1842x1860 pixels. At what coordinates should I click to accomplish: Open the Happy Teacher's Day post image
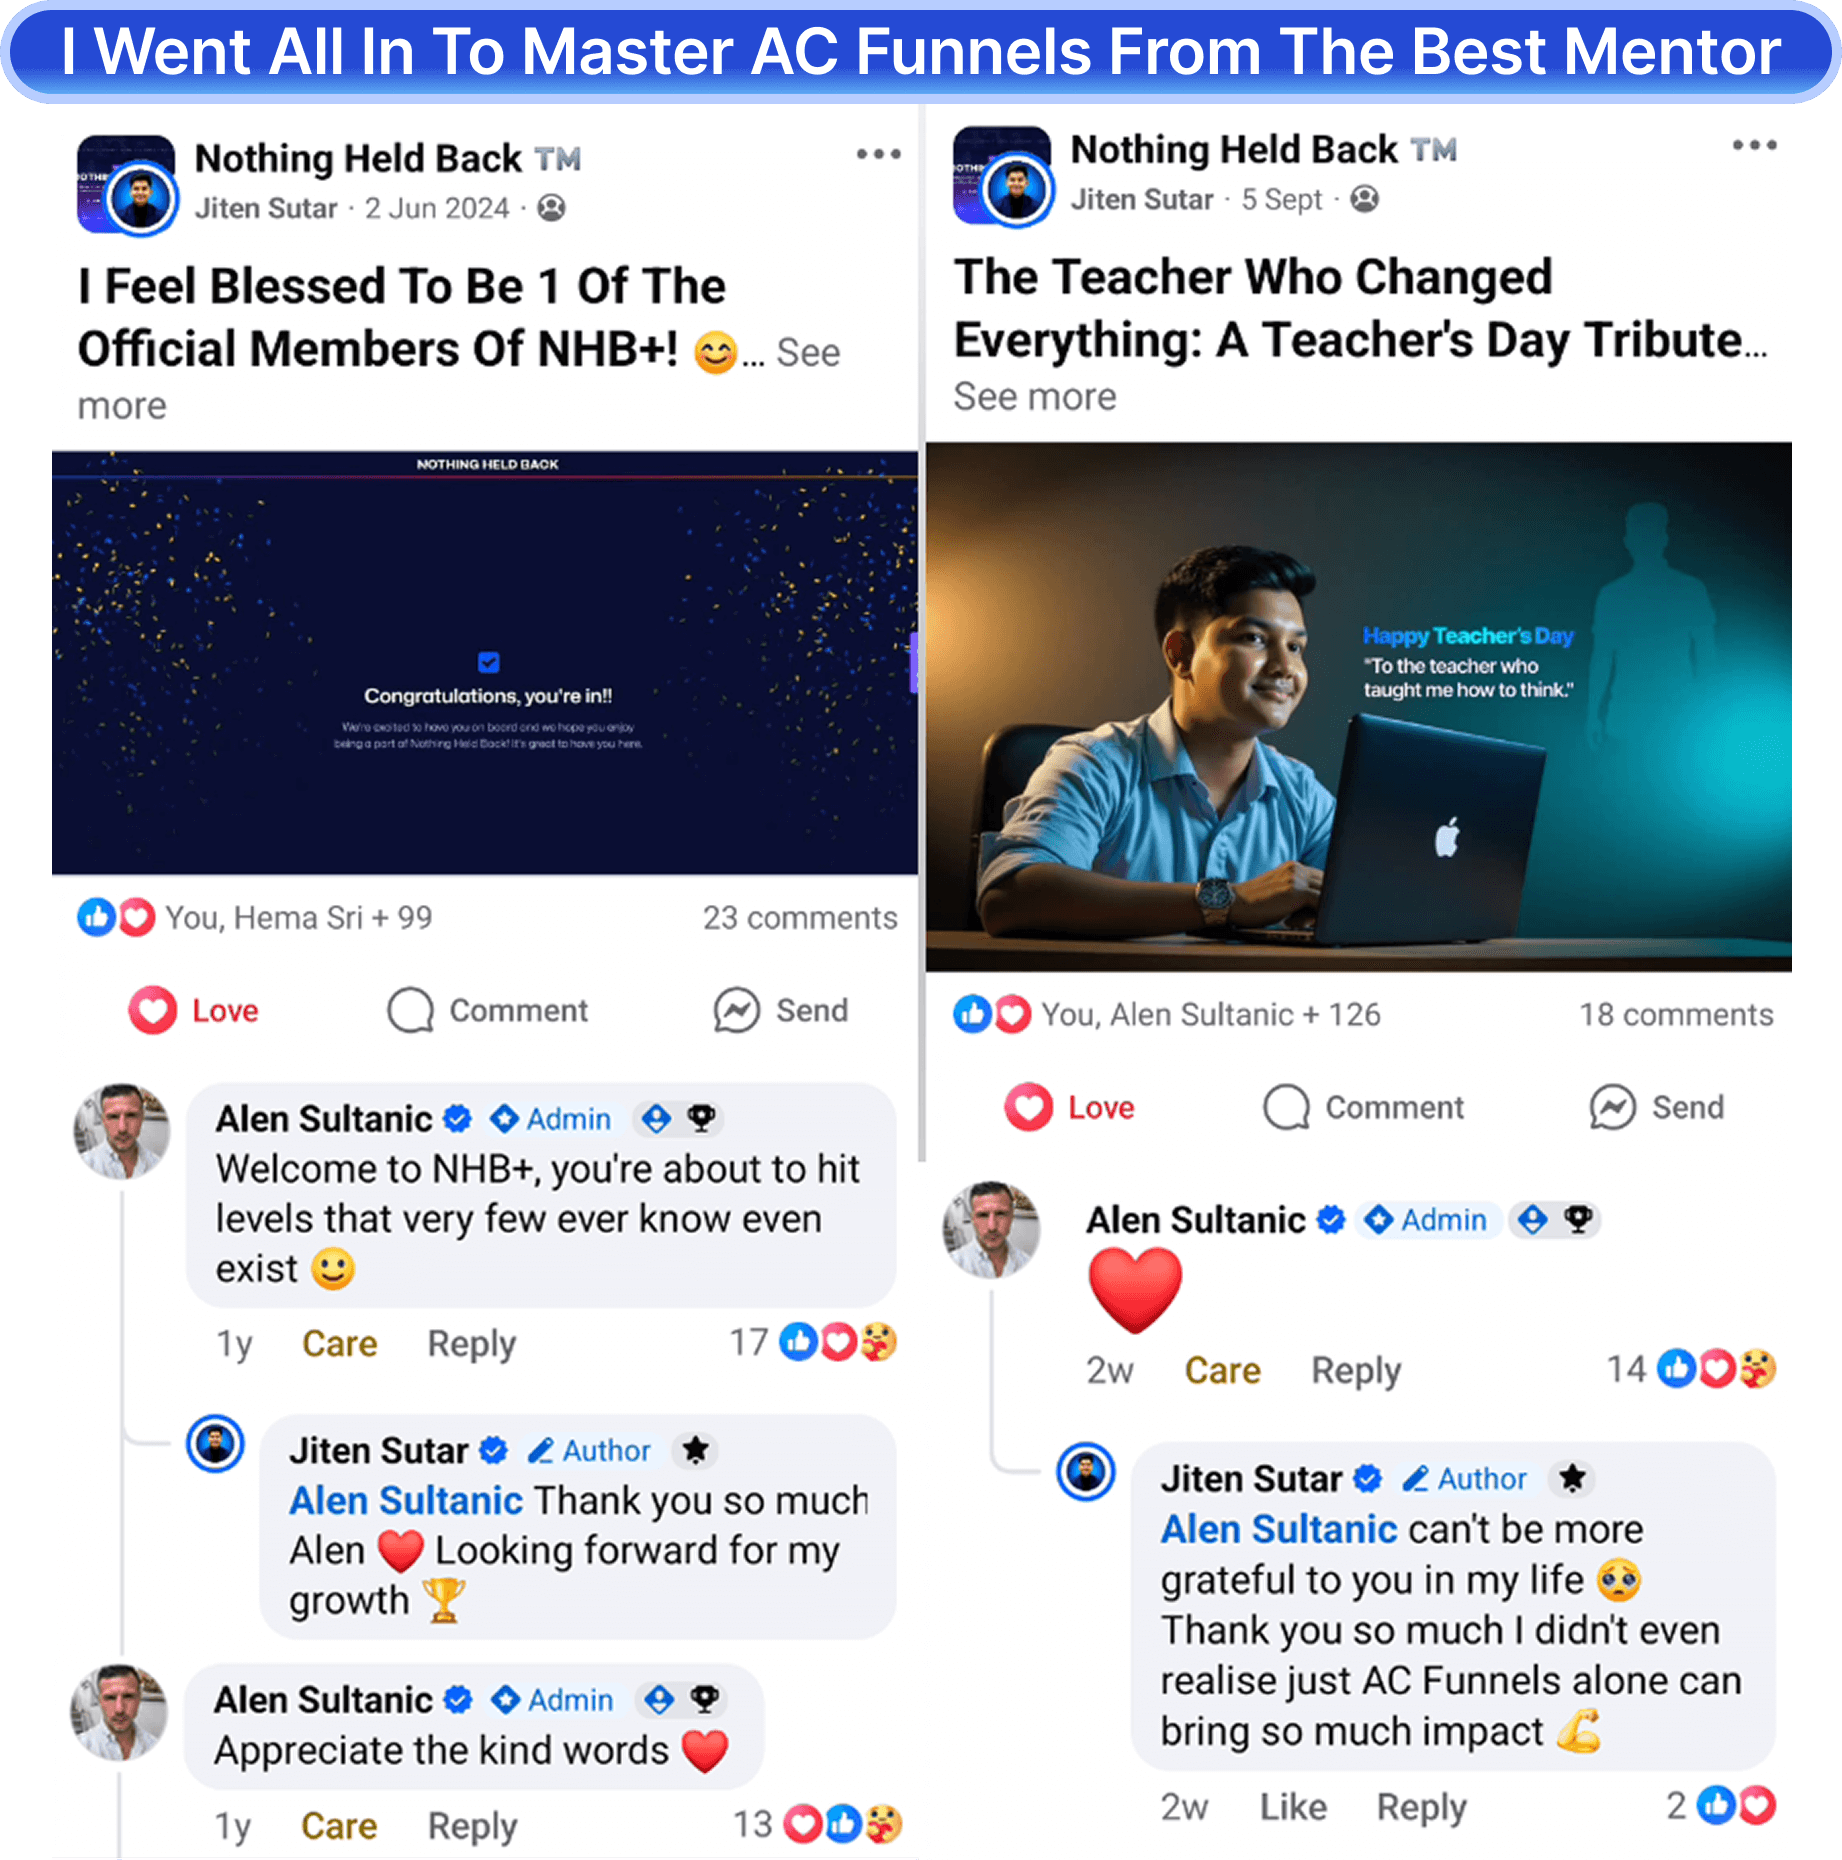click(1358, 707)
